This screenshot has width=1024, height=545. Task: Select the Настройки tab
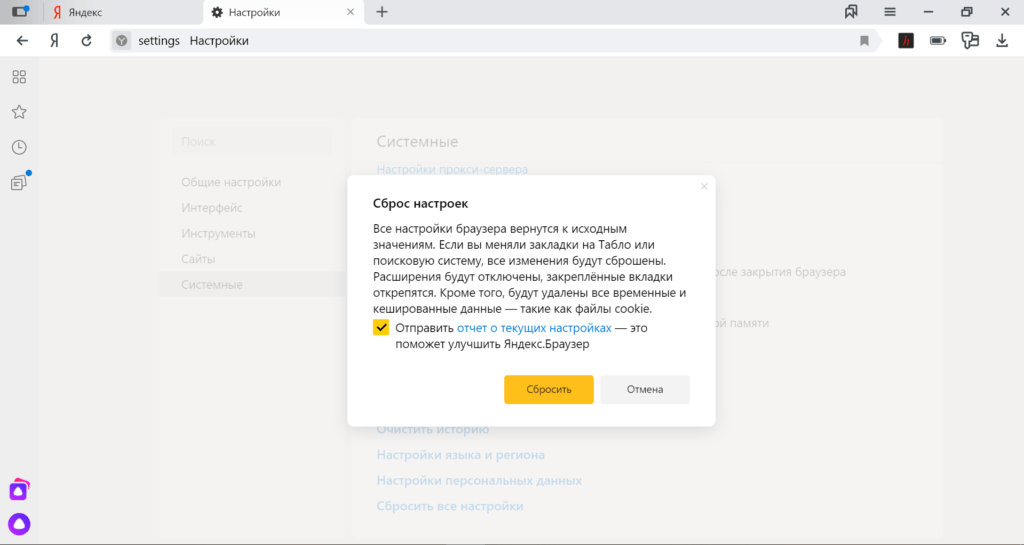pos(283,12)
